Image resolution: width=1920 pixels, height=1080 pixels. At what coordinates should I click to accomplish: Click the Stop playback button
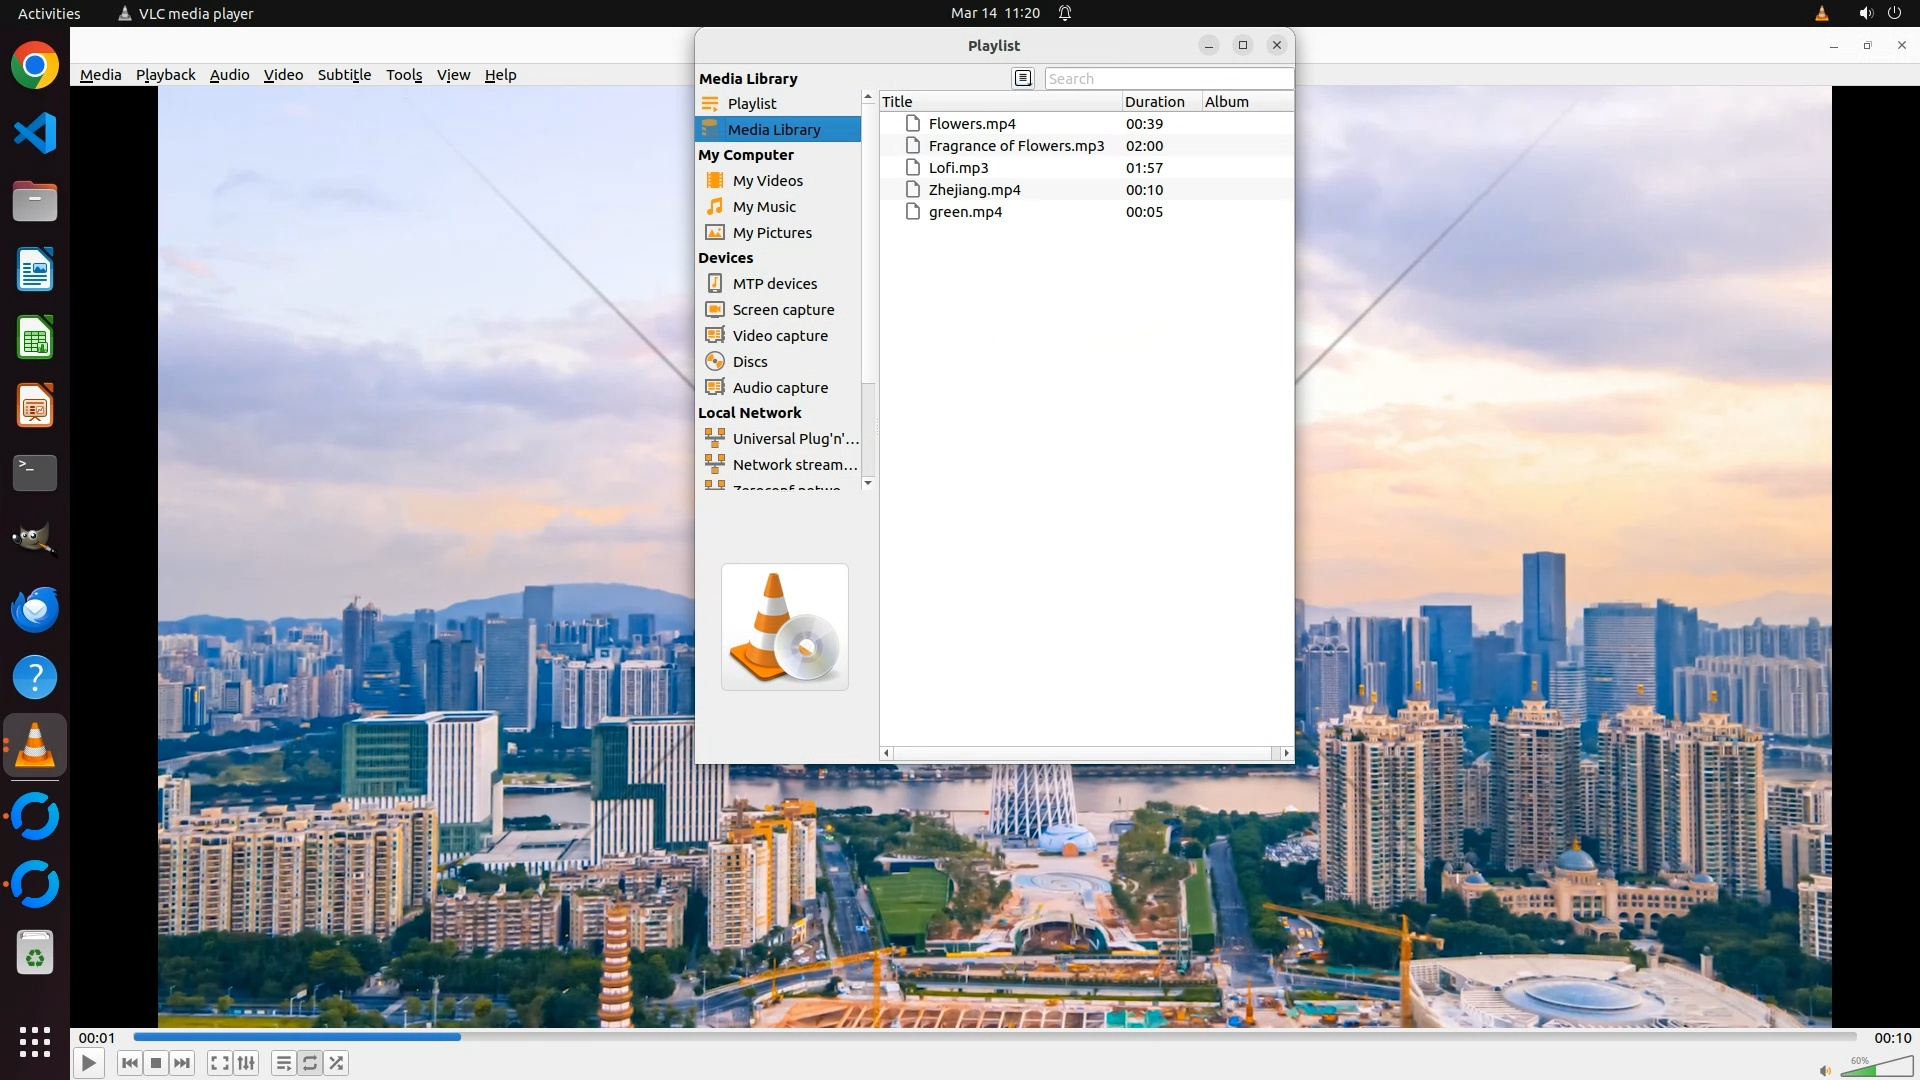click(156, 1063)
